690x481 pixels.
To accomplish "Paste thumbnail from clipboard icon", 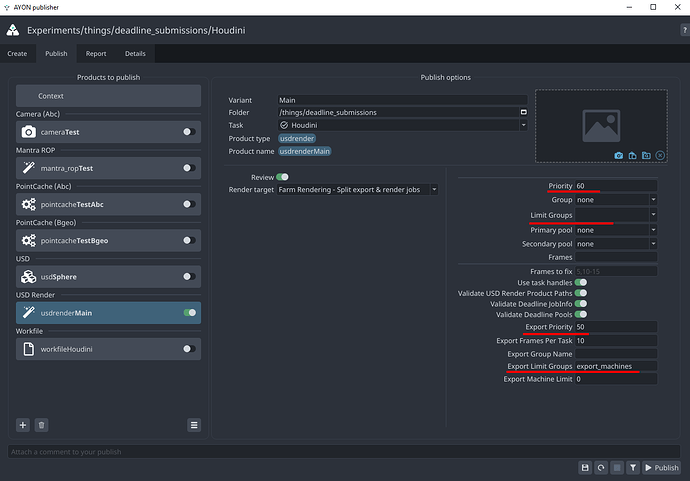I will pyautogui.click(x=632, y=155).
